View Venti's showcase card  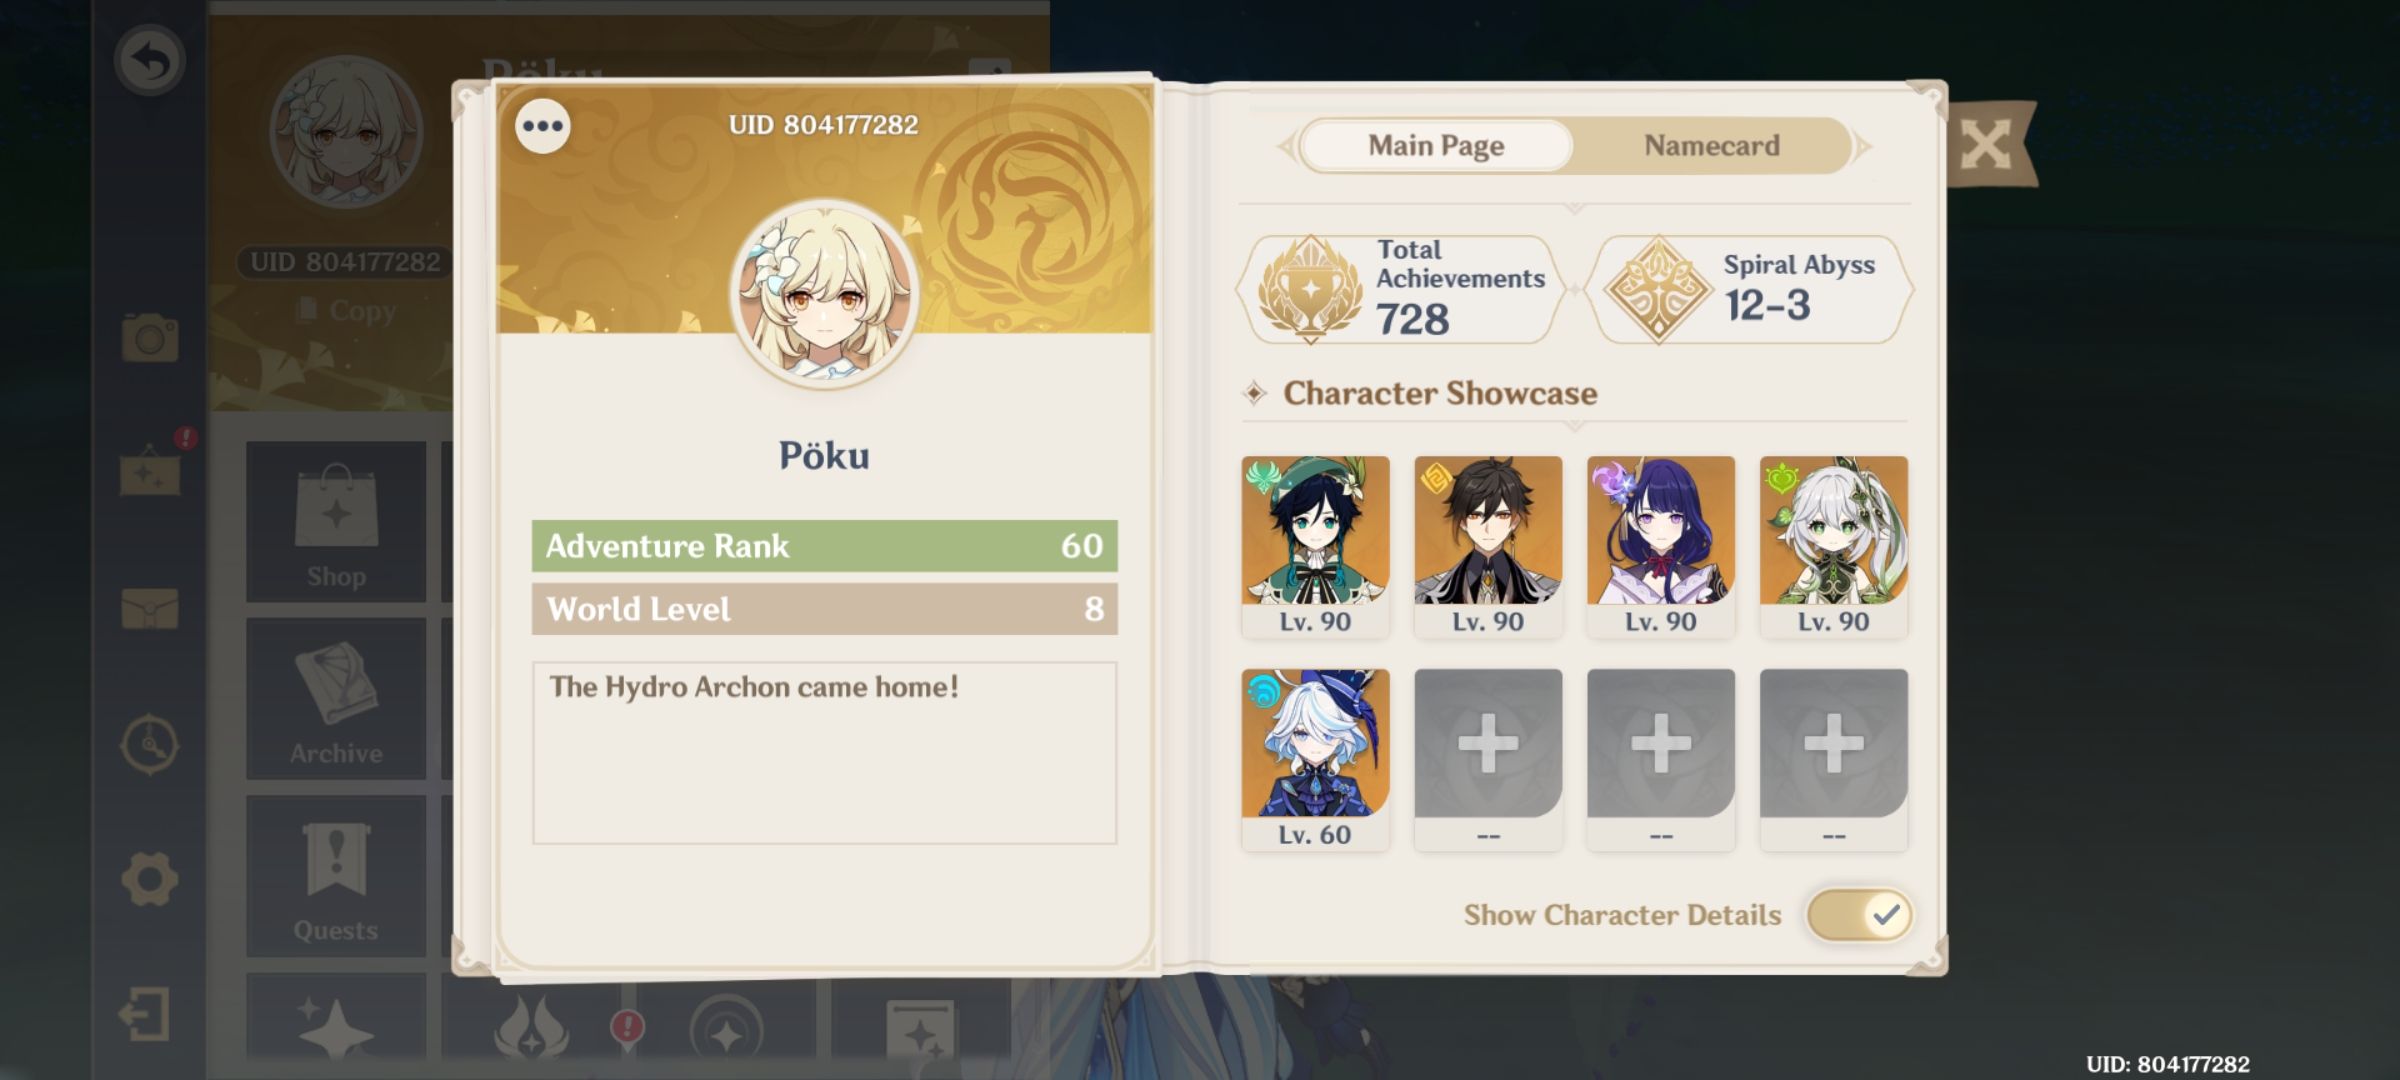click(x=1315, y=547)
